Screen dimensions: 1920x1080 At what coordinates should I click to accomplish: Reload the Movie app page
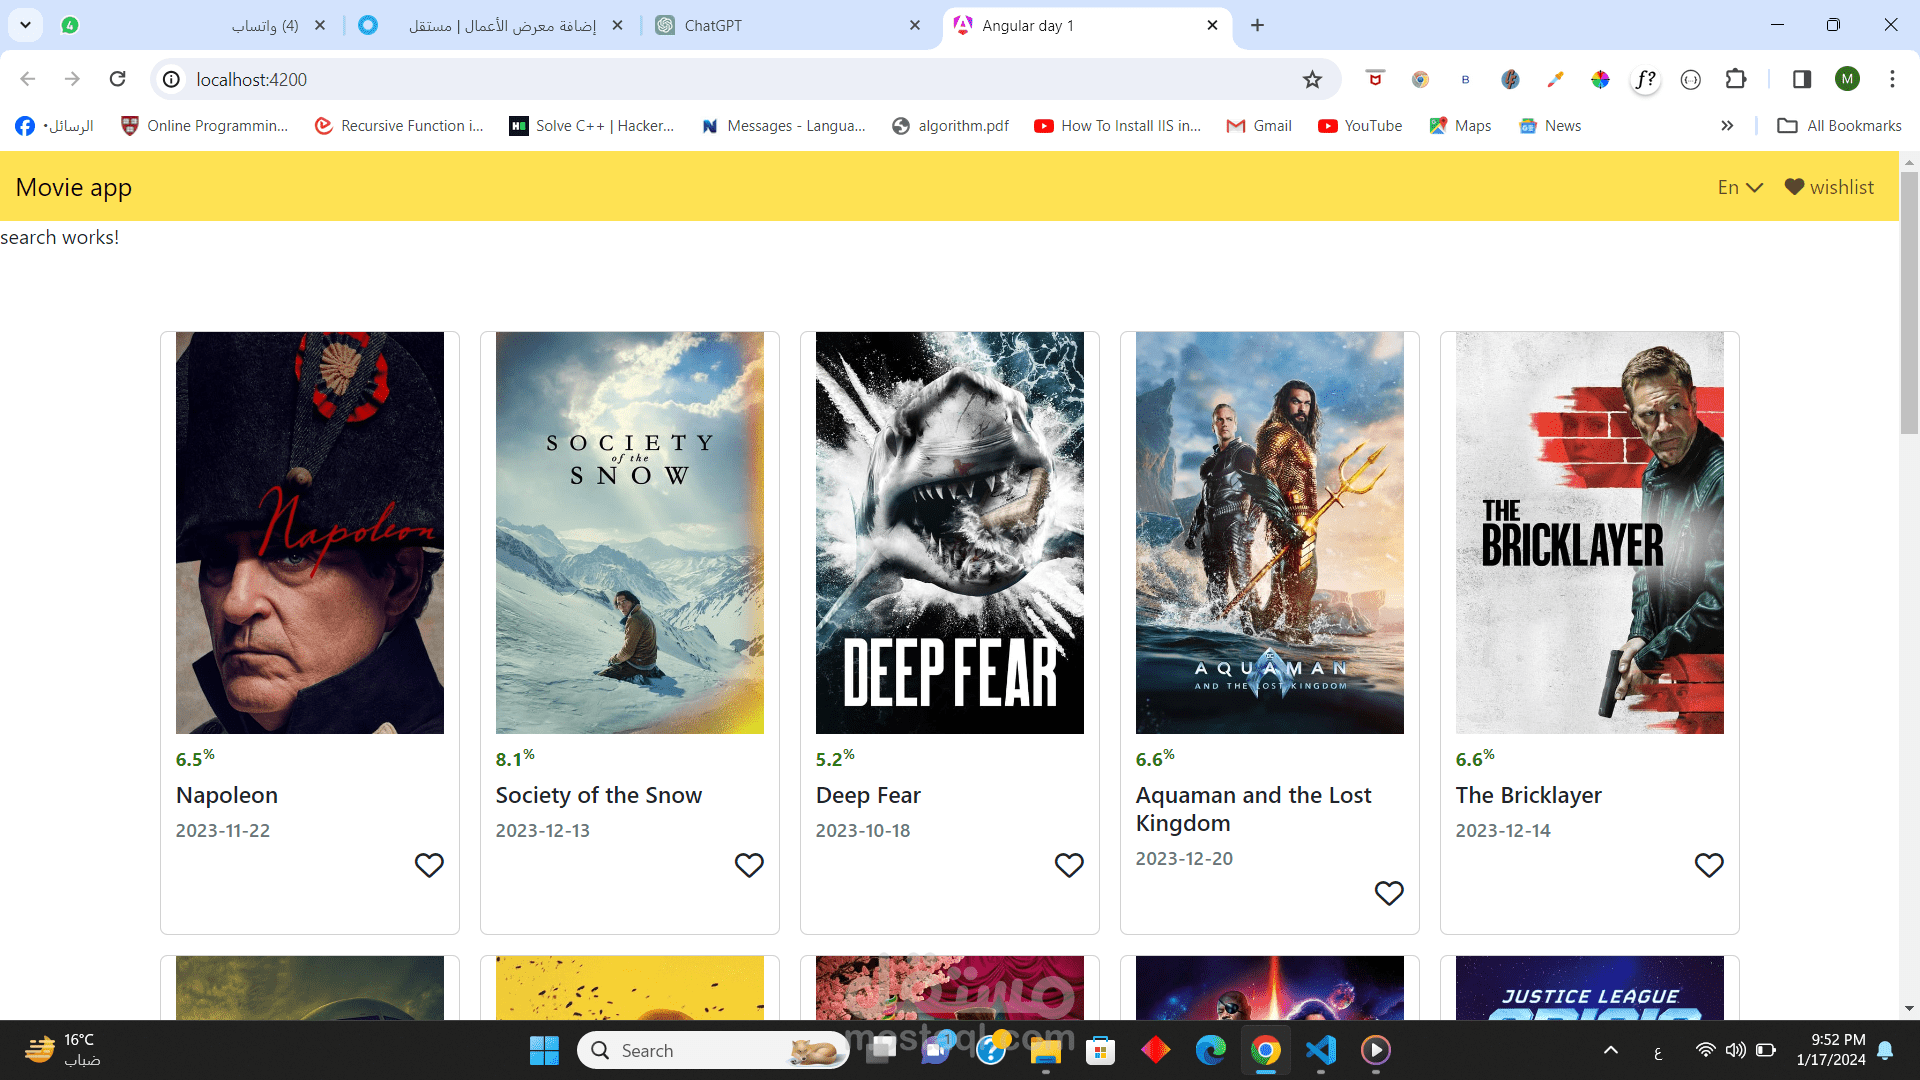(117, 79)
